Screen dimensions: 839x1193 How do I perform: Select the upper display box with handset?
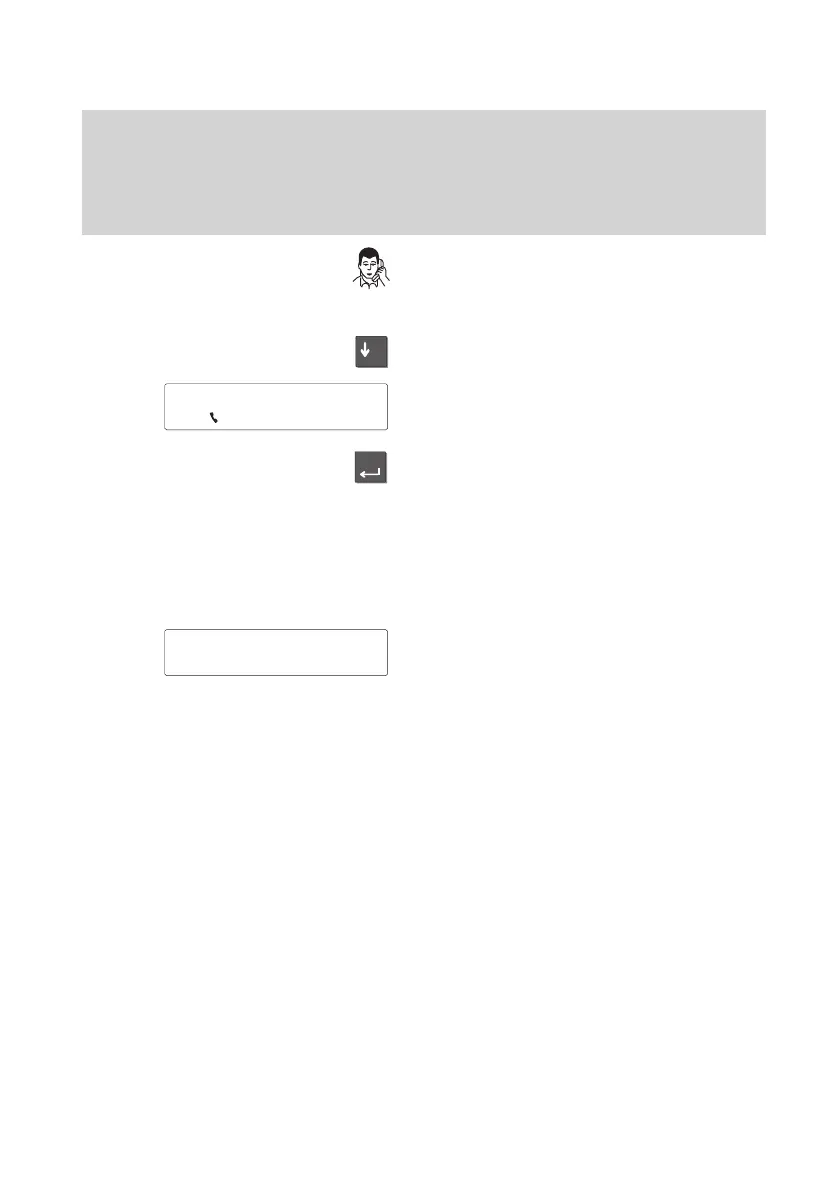tap(276, 407)
